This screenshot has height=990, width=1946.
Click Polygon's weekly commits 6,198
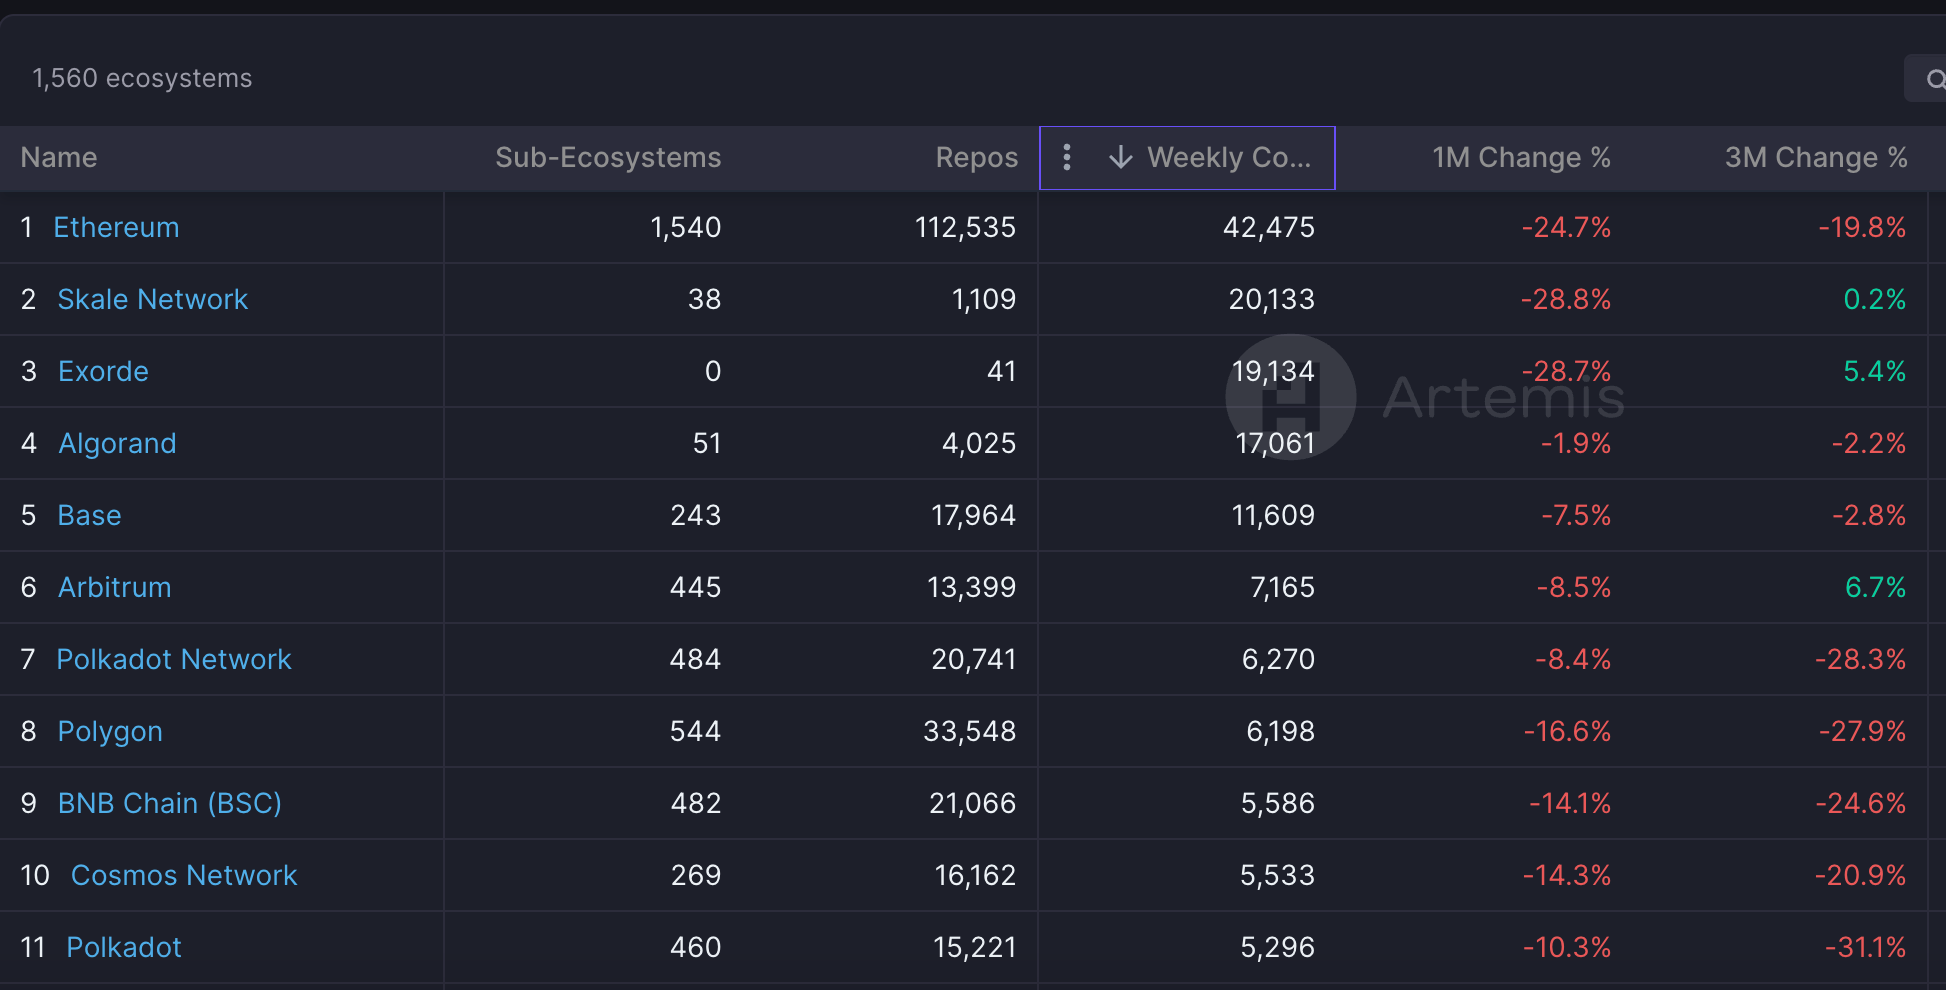(x=1280, y=731)
